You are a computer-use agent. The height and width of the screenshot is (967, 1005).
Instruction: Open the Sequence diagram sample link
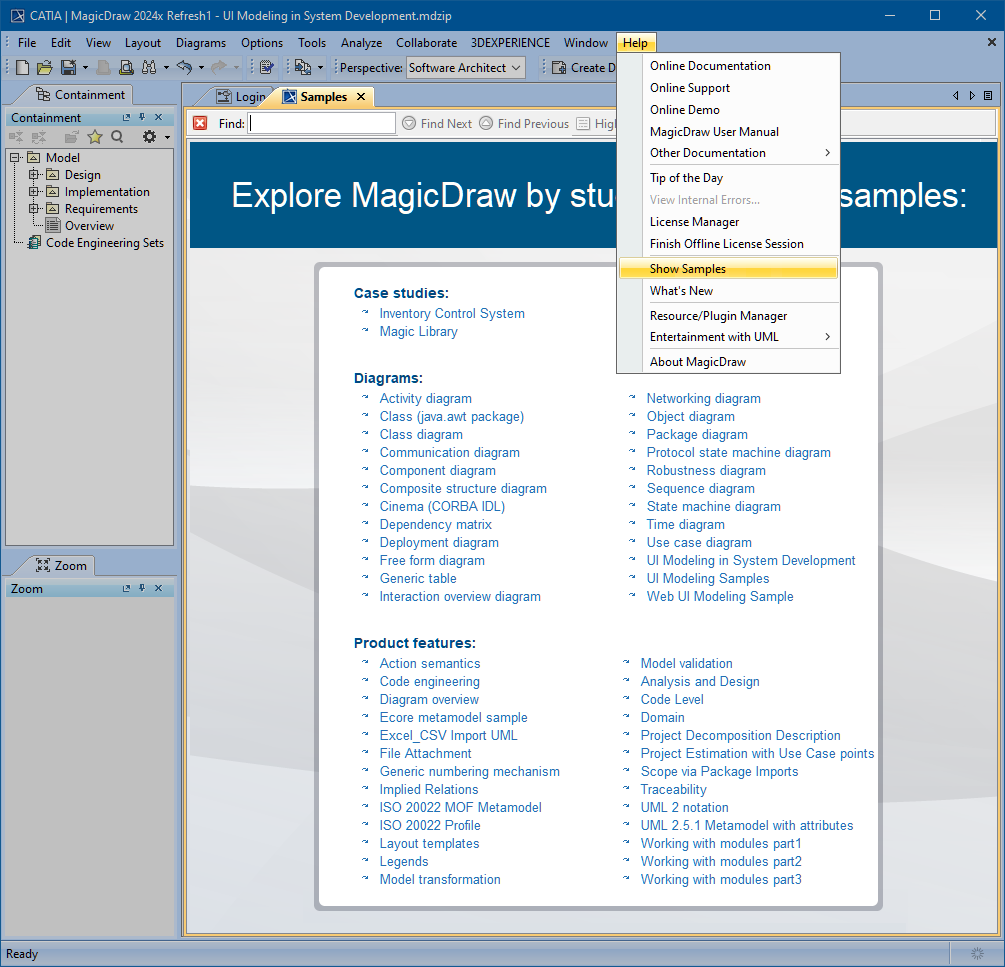pyautogui.click(x=700, y=489)
